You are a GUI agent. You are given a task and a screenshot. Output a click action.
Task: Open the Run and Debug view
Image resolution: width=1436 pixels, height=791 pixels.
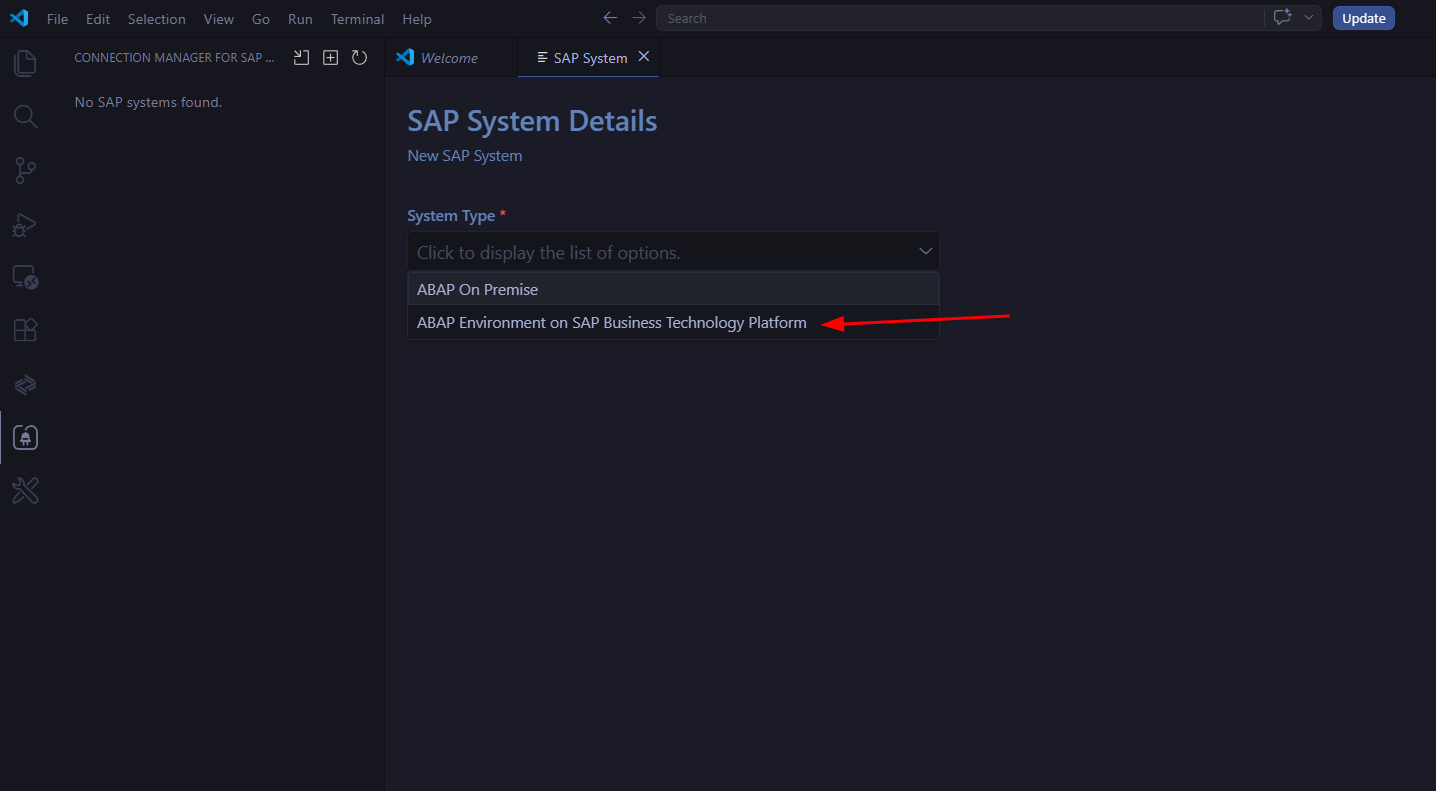click(25, 224)
